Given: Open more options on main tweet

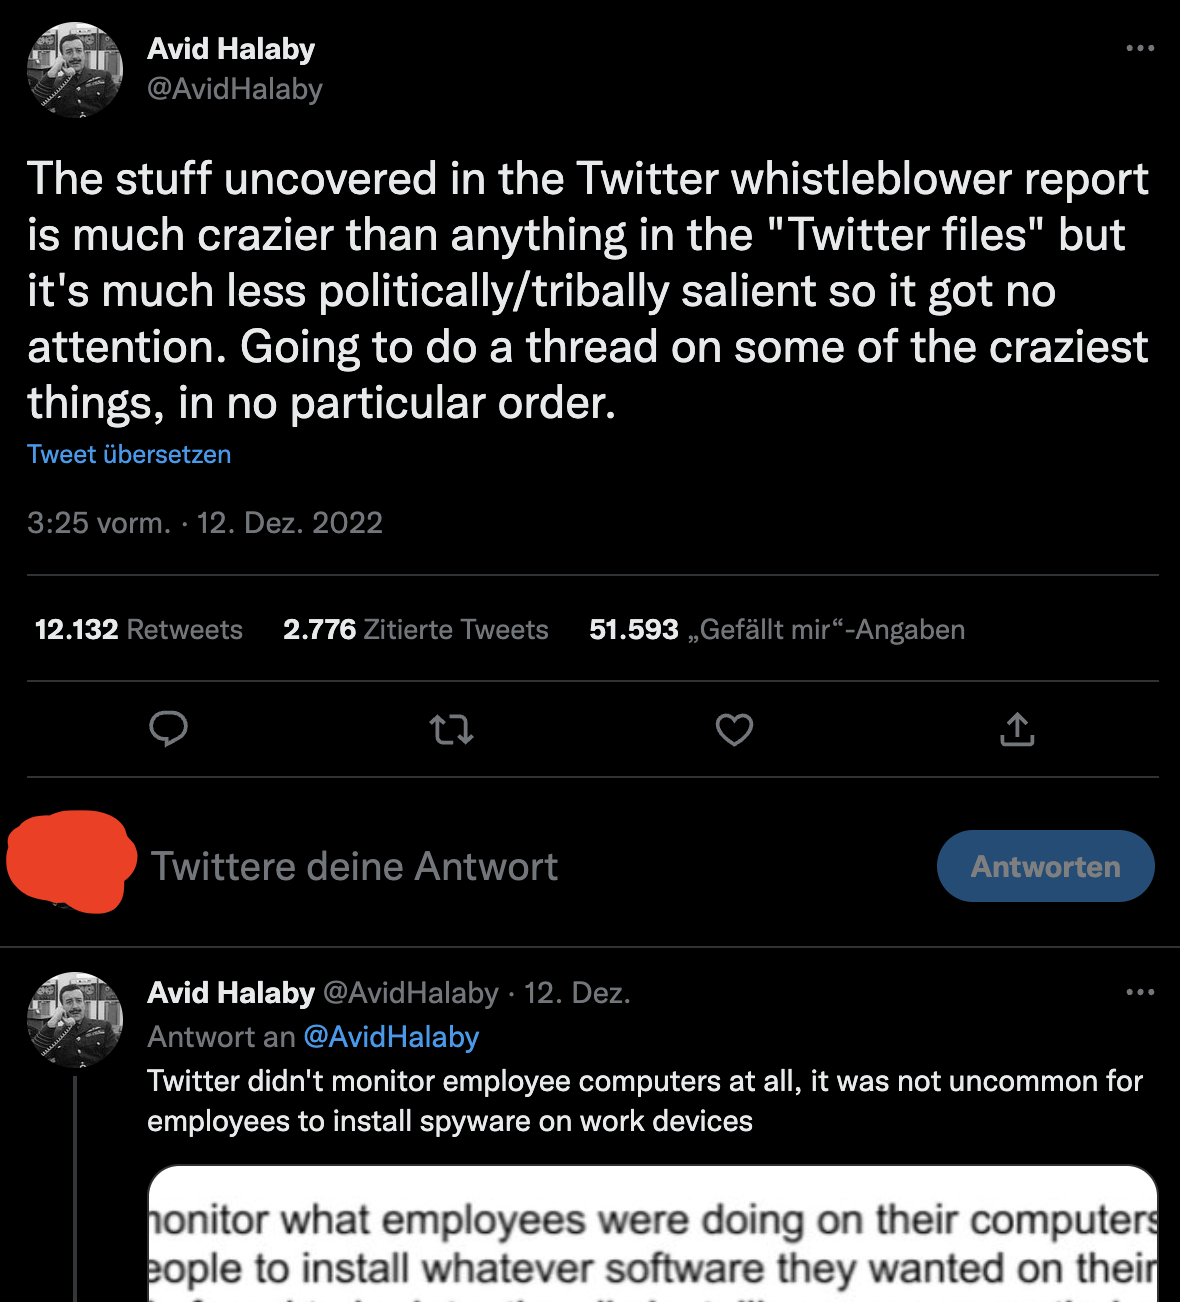Looking at the screenshot, I should (x=1140, y=48).
